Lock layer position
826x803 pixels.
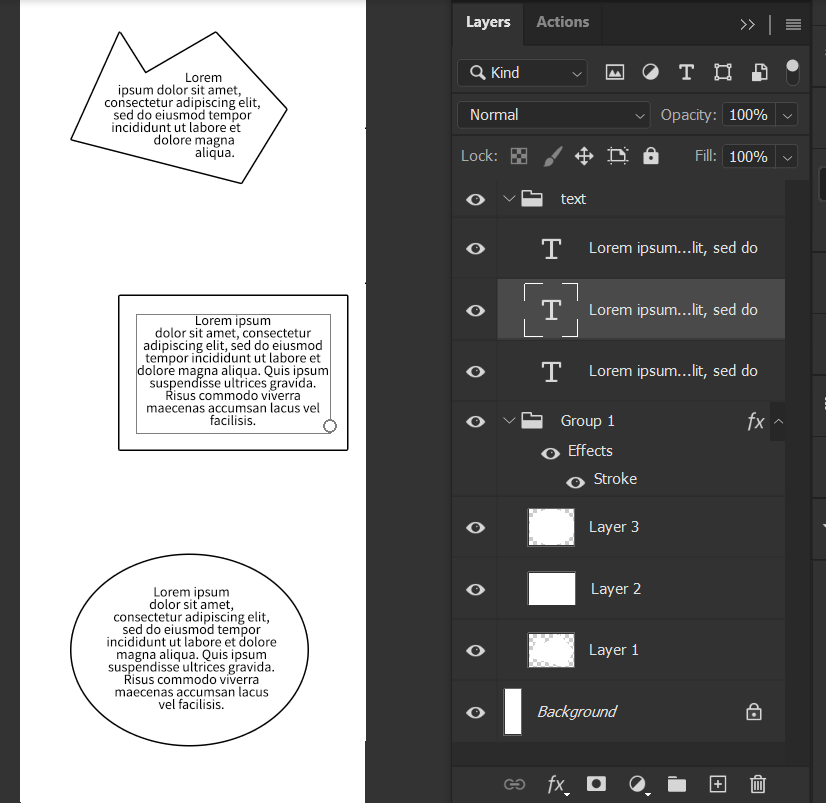coord(583,156)
